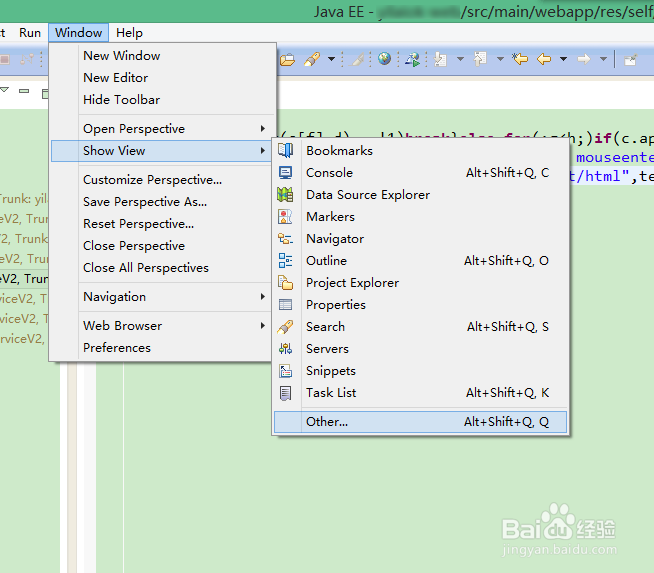The height and width of the screenshot is (573, 654).
Task: Click the Next Annotation toolbar icon
Action: 440,59
